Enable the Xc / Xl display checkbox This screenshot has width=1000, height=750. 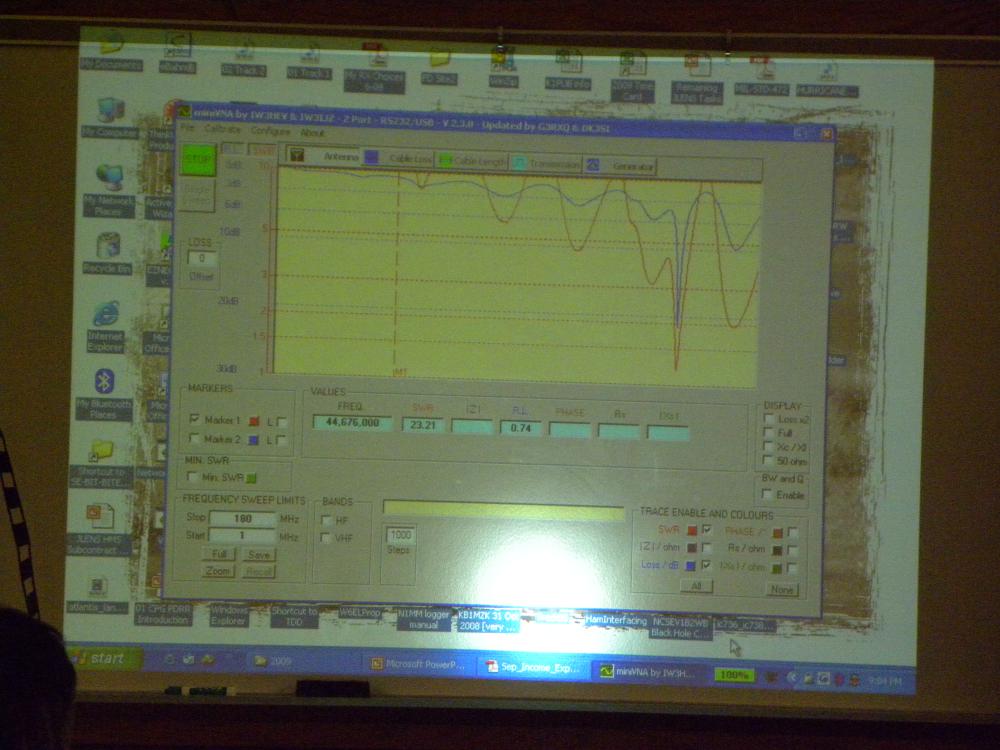click(768, 446)
